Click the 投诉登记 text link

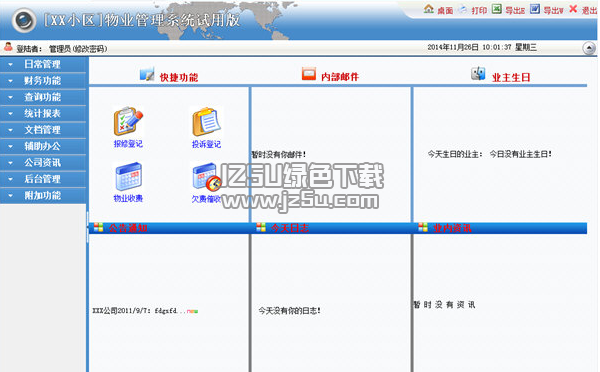(206, 144)
